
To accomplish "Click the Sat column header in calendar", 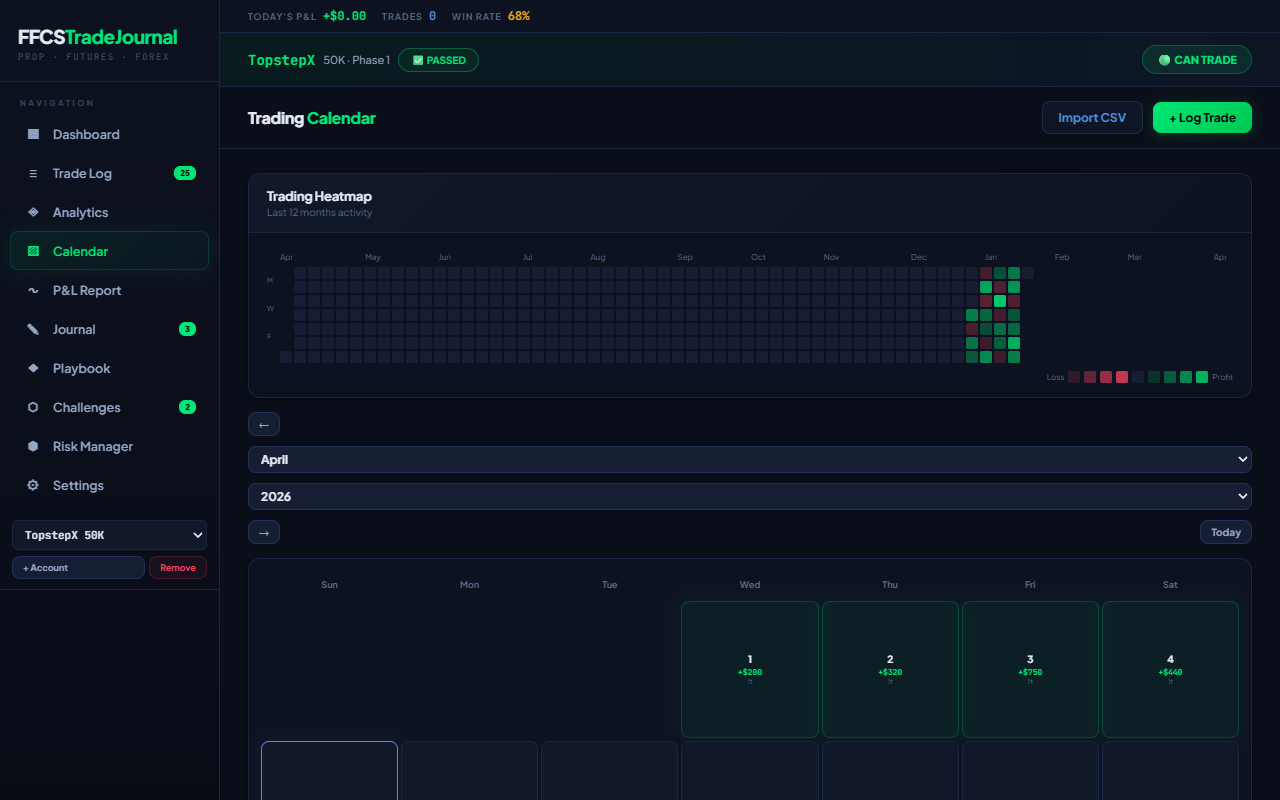I will (x=1170, y=585).
